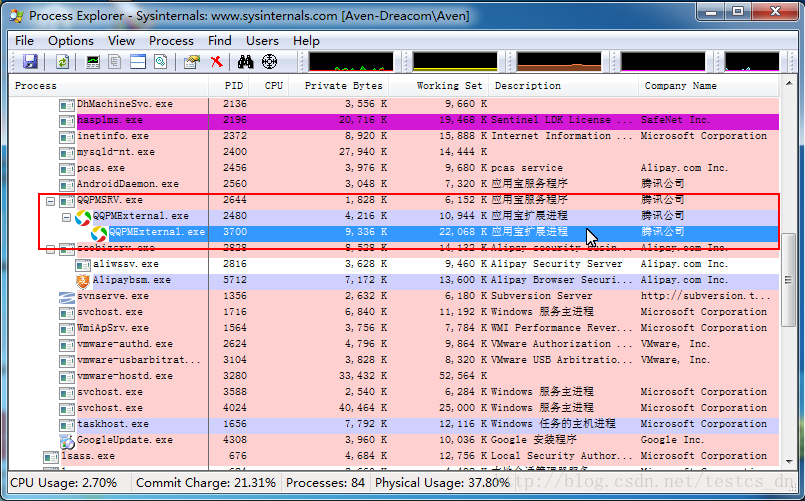Sort by the Working Set column header

438,86
